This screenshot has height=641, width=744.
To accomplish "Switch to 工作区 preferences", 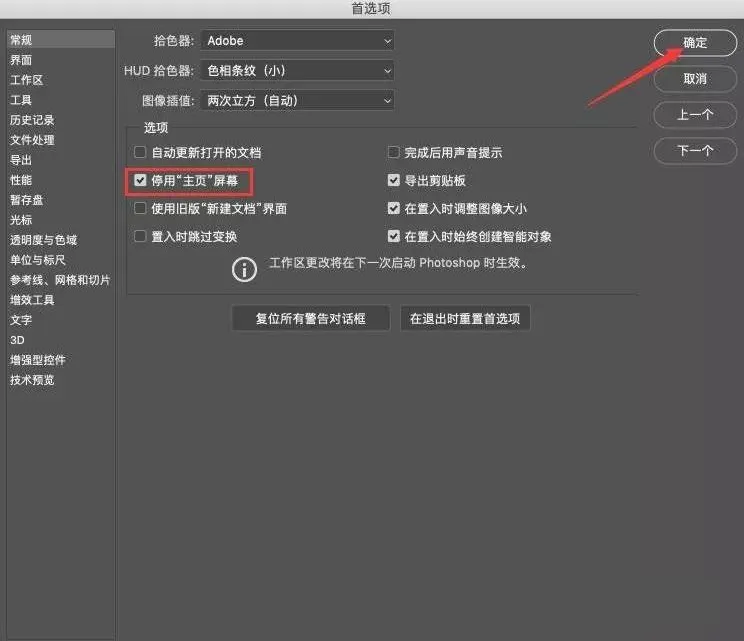I will [x=27, y=80].
